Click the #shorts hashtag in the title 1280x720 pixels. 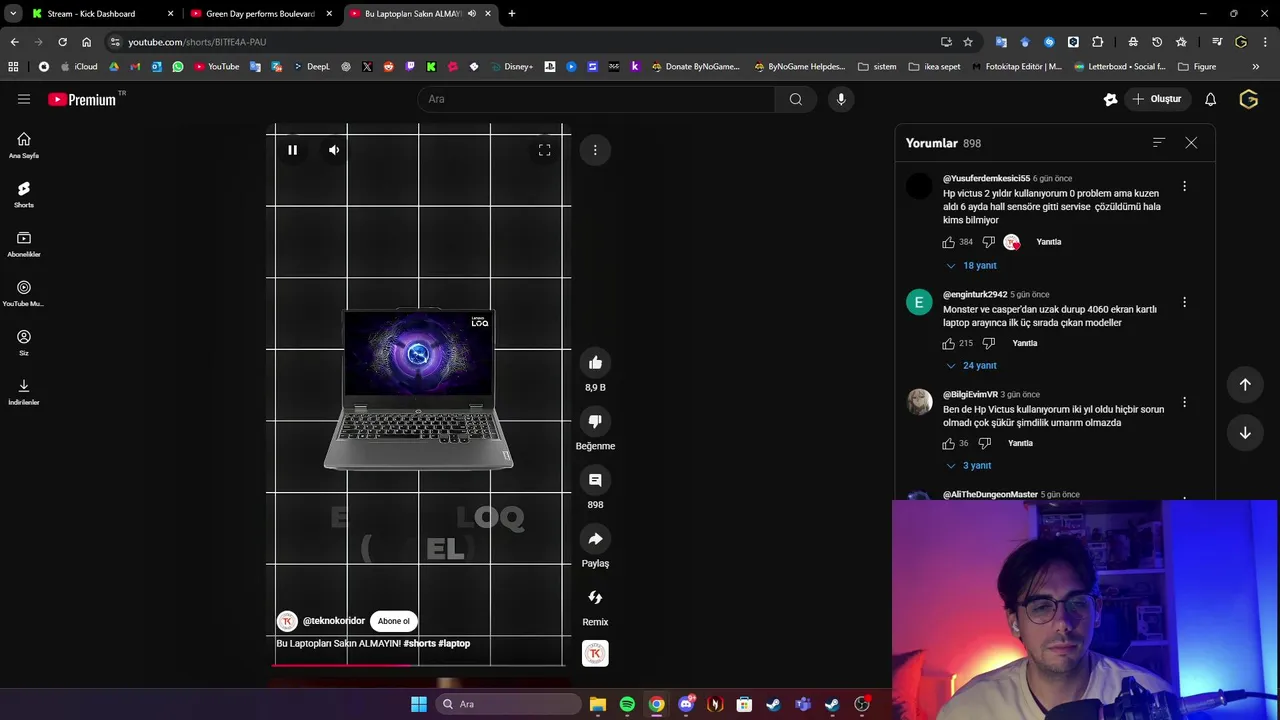click(x=420, y=644)
